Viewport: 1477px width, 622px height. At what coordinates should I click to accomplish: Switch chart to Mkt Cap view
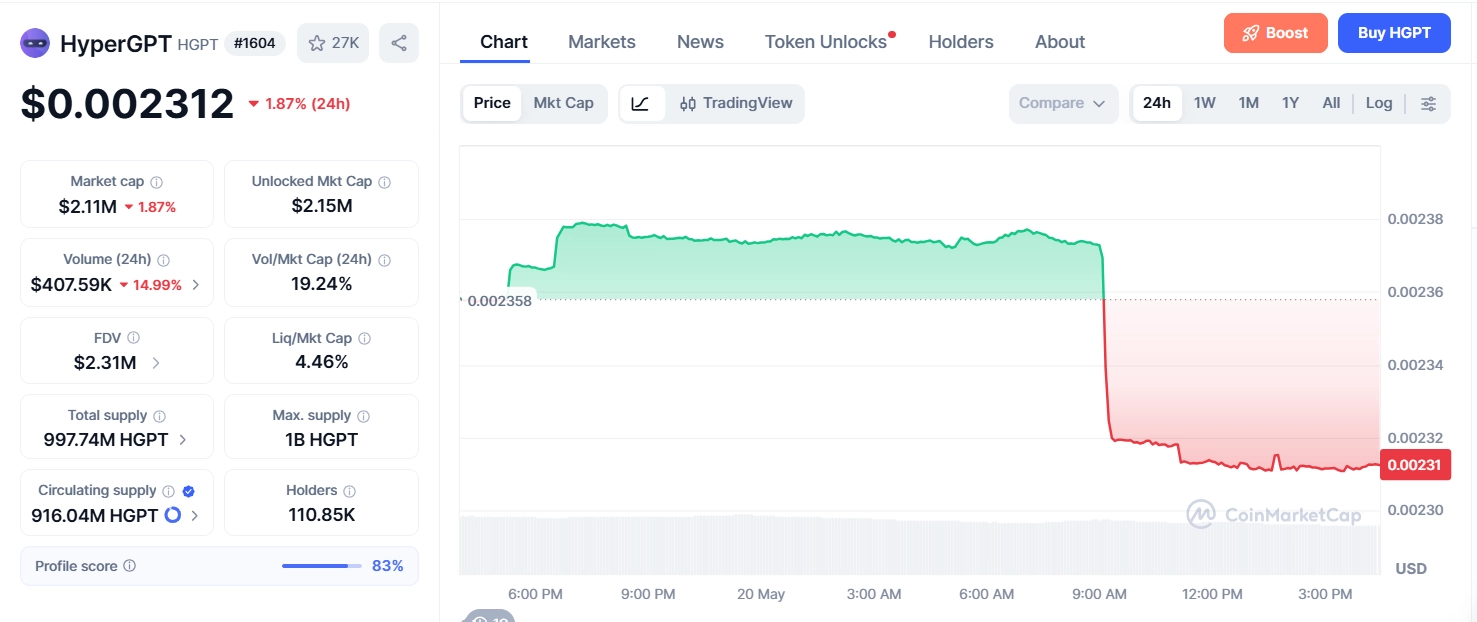coord(564,103)
